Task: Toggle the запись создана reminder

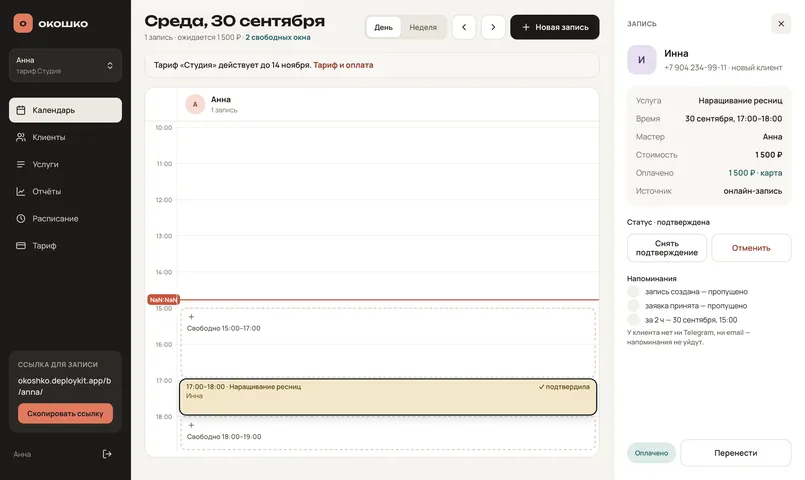Action: click(634, 292)
